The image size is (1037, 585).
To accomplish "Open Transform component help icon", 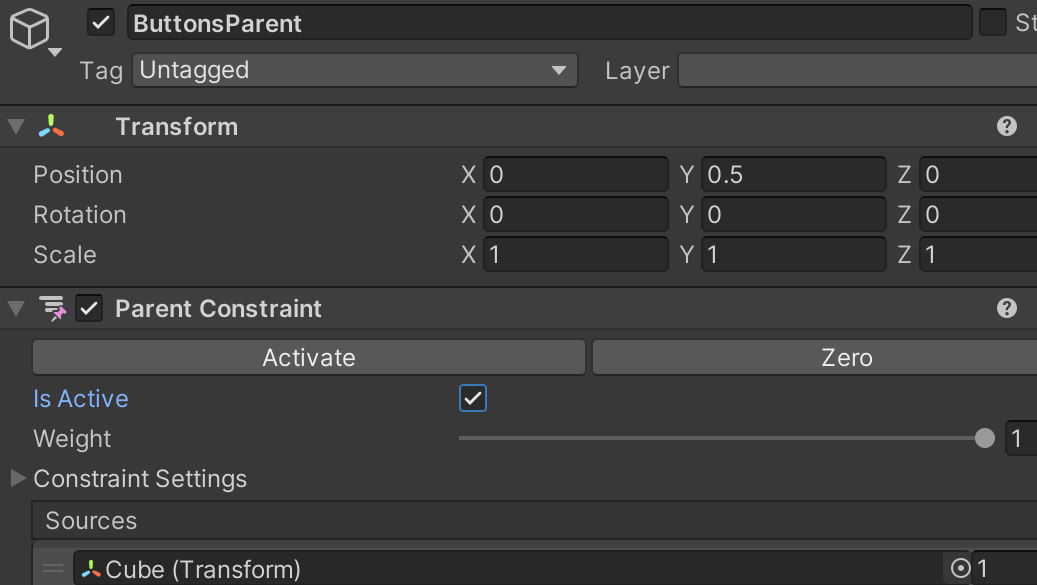I will tap(1007, 126).
